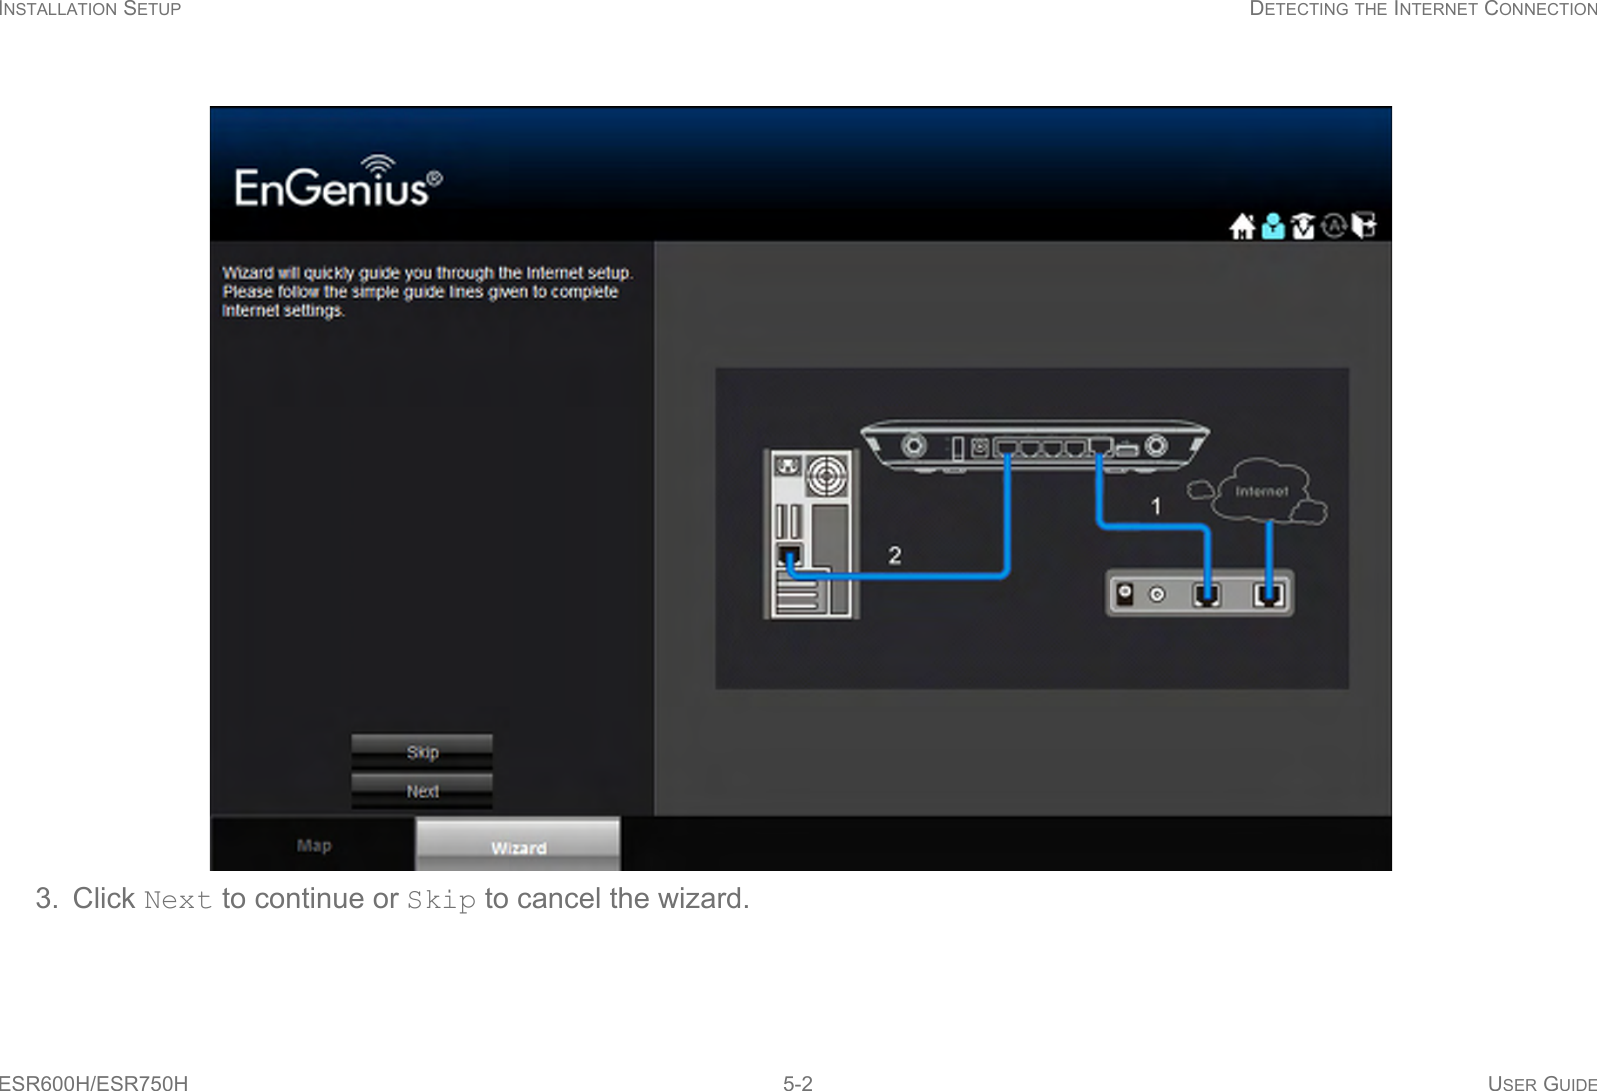
Task: Click the 'Wizard will quickly guide you' text
Action: pyautogui.click(x=427, y=291)
